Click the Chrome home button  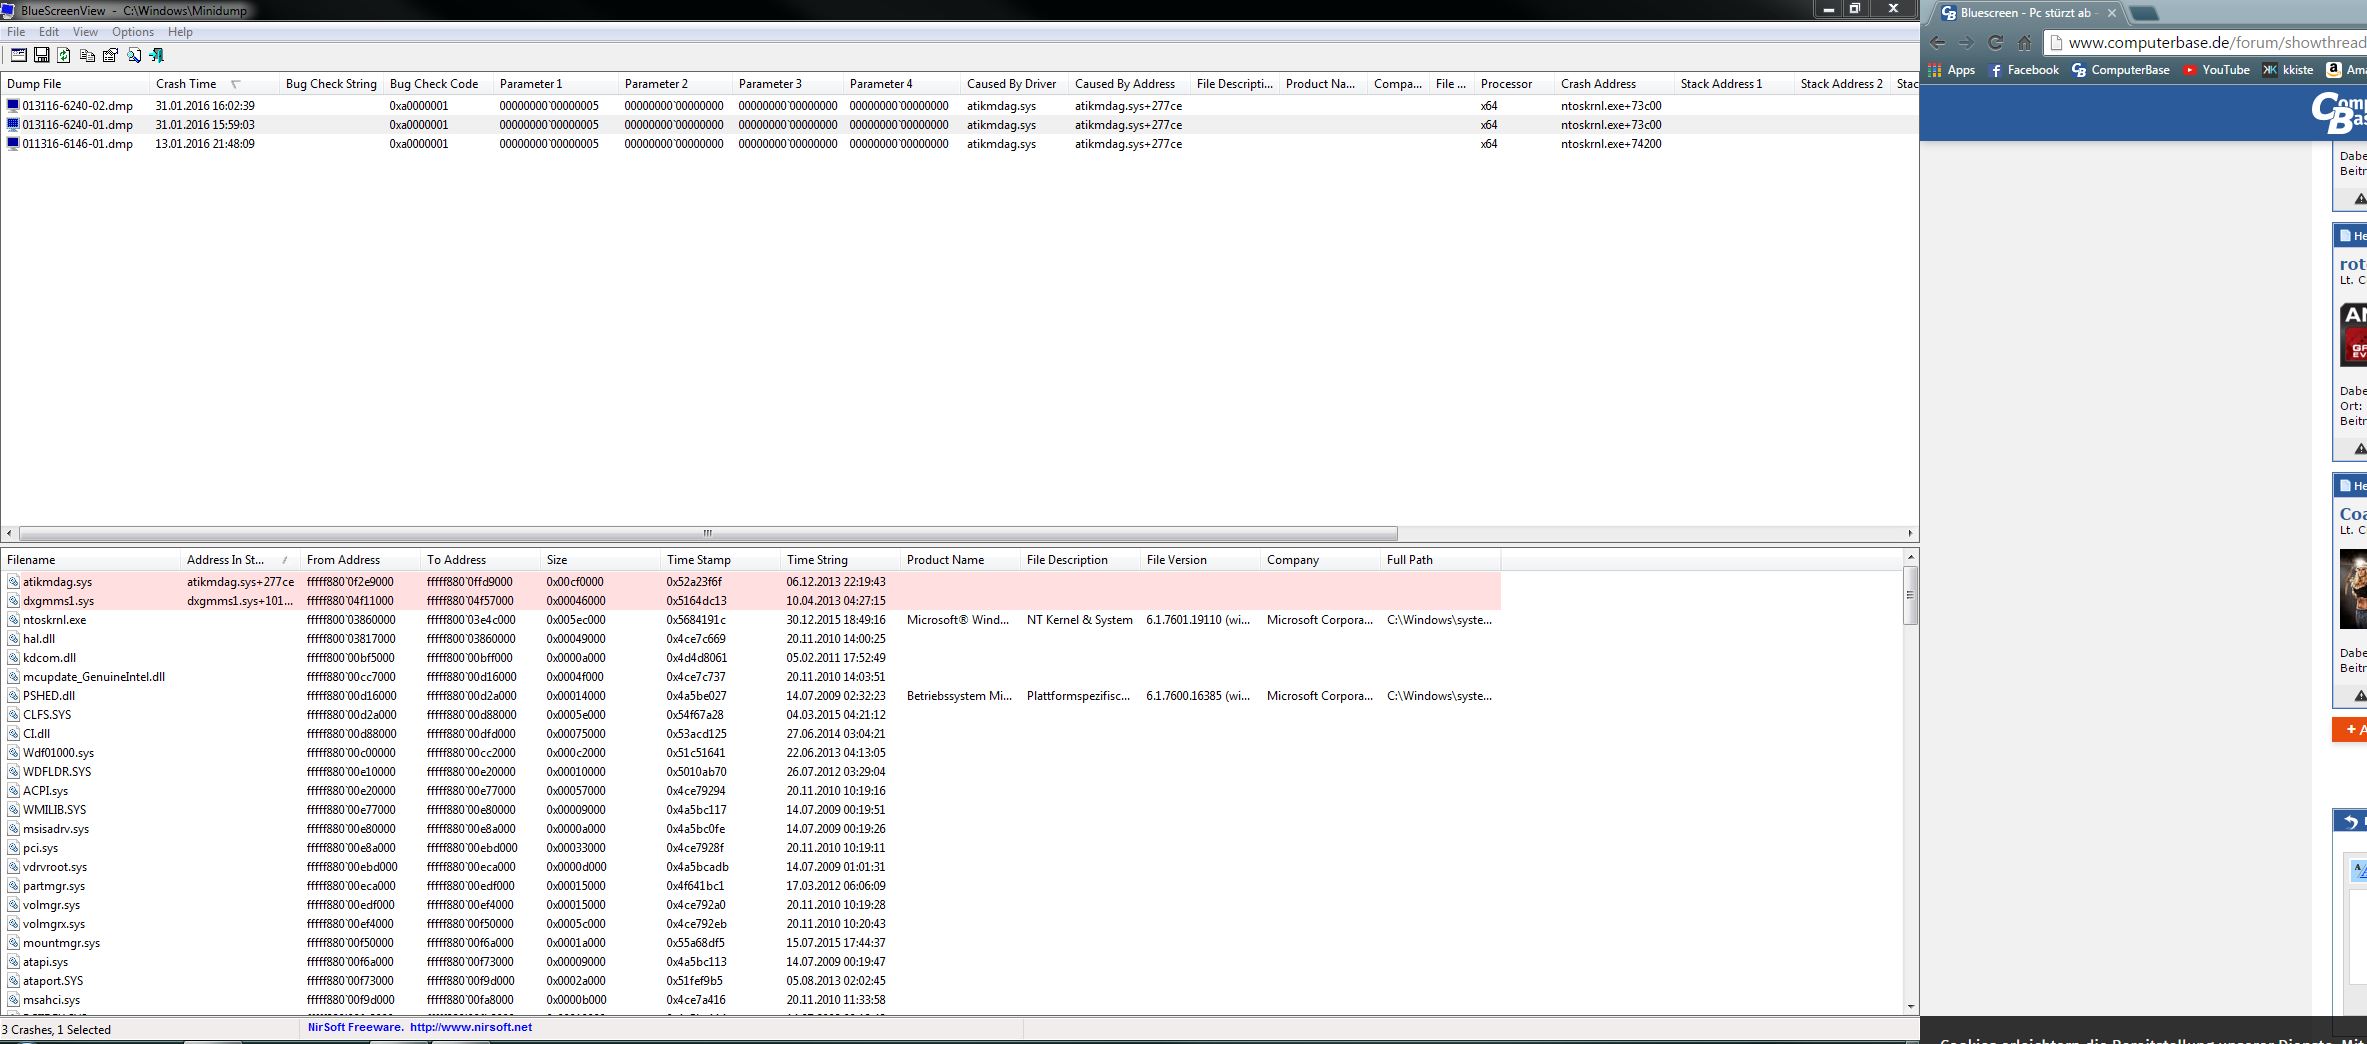[x=2024, y=43]
